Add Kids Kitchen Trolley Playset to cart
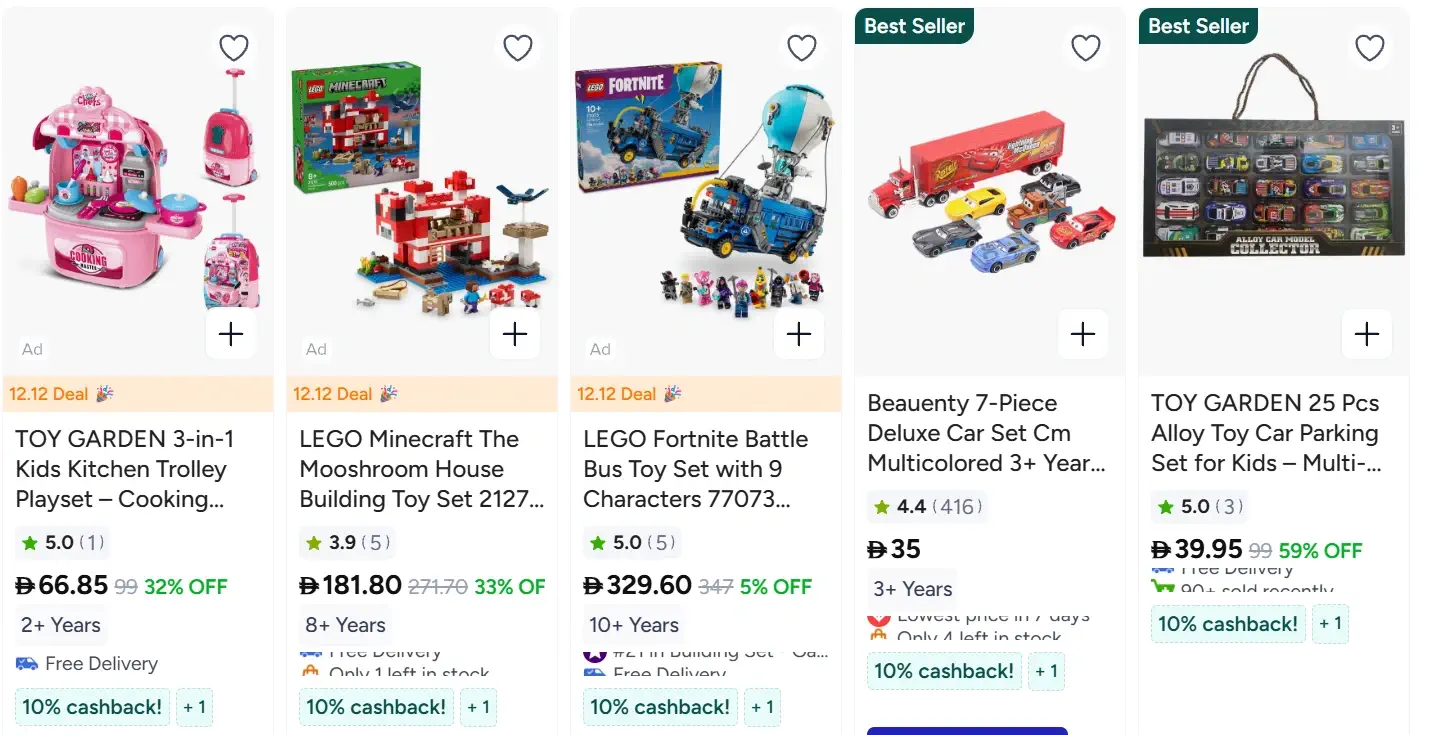 [x=231, y=334]
